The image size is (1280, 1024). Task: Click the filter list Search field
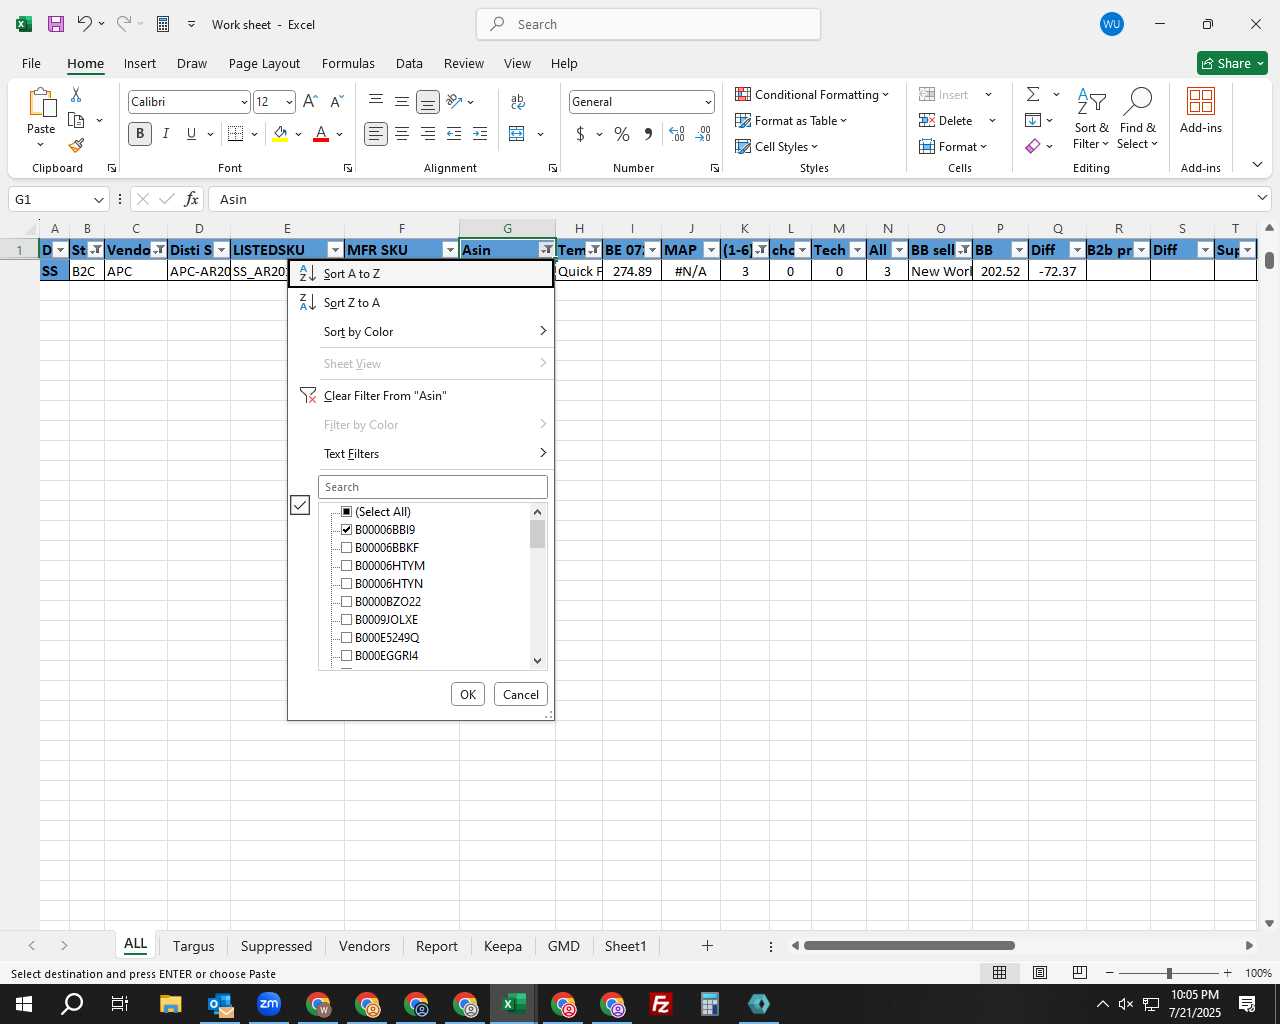coord(433,487)
